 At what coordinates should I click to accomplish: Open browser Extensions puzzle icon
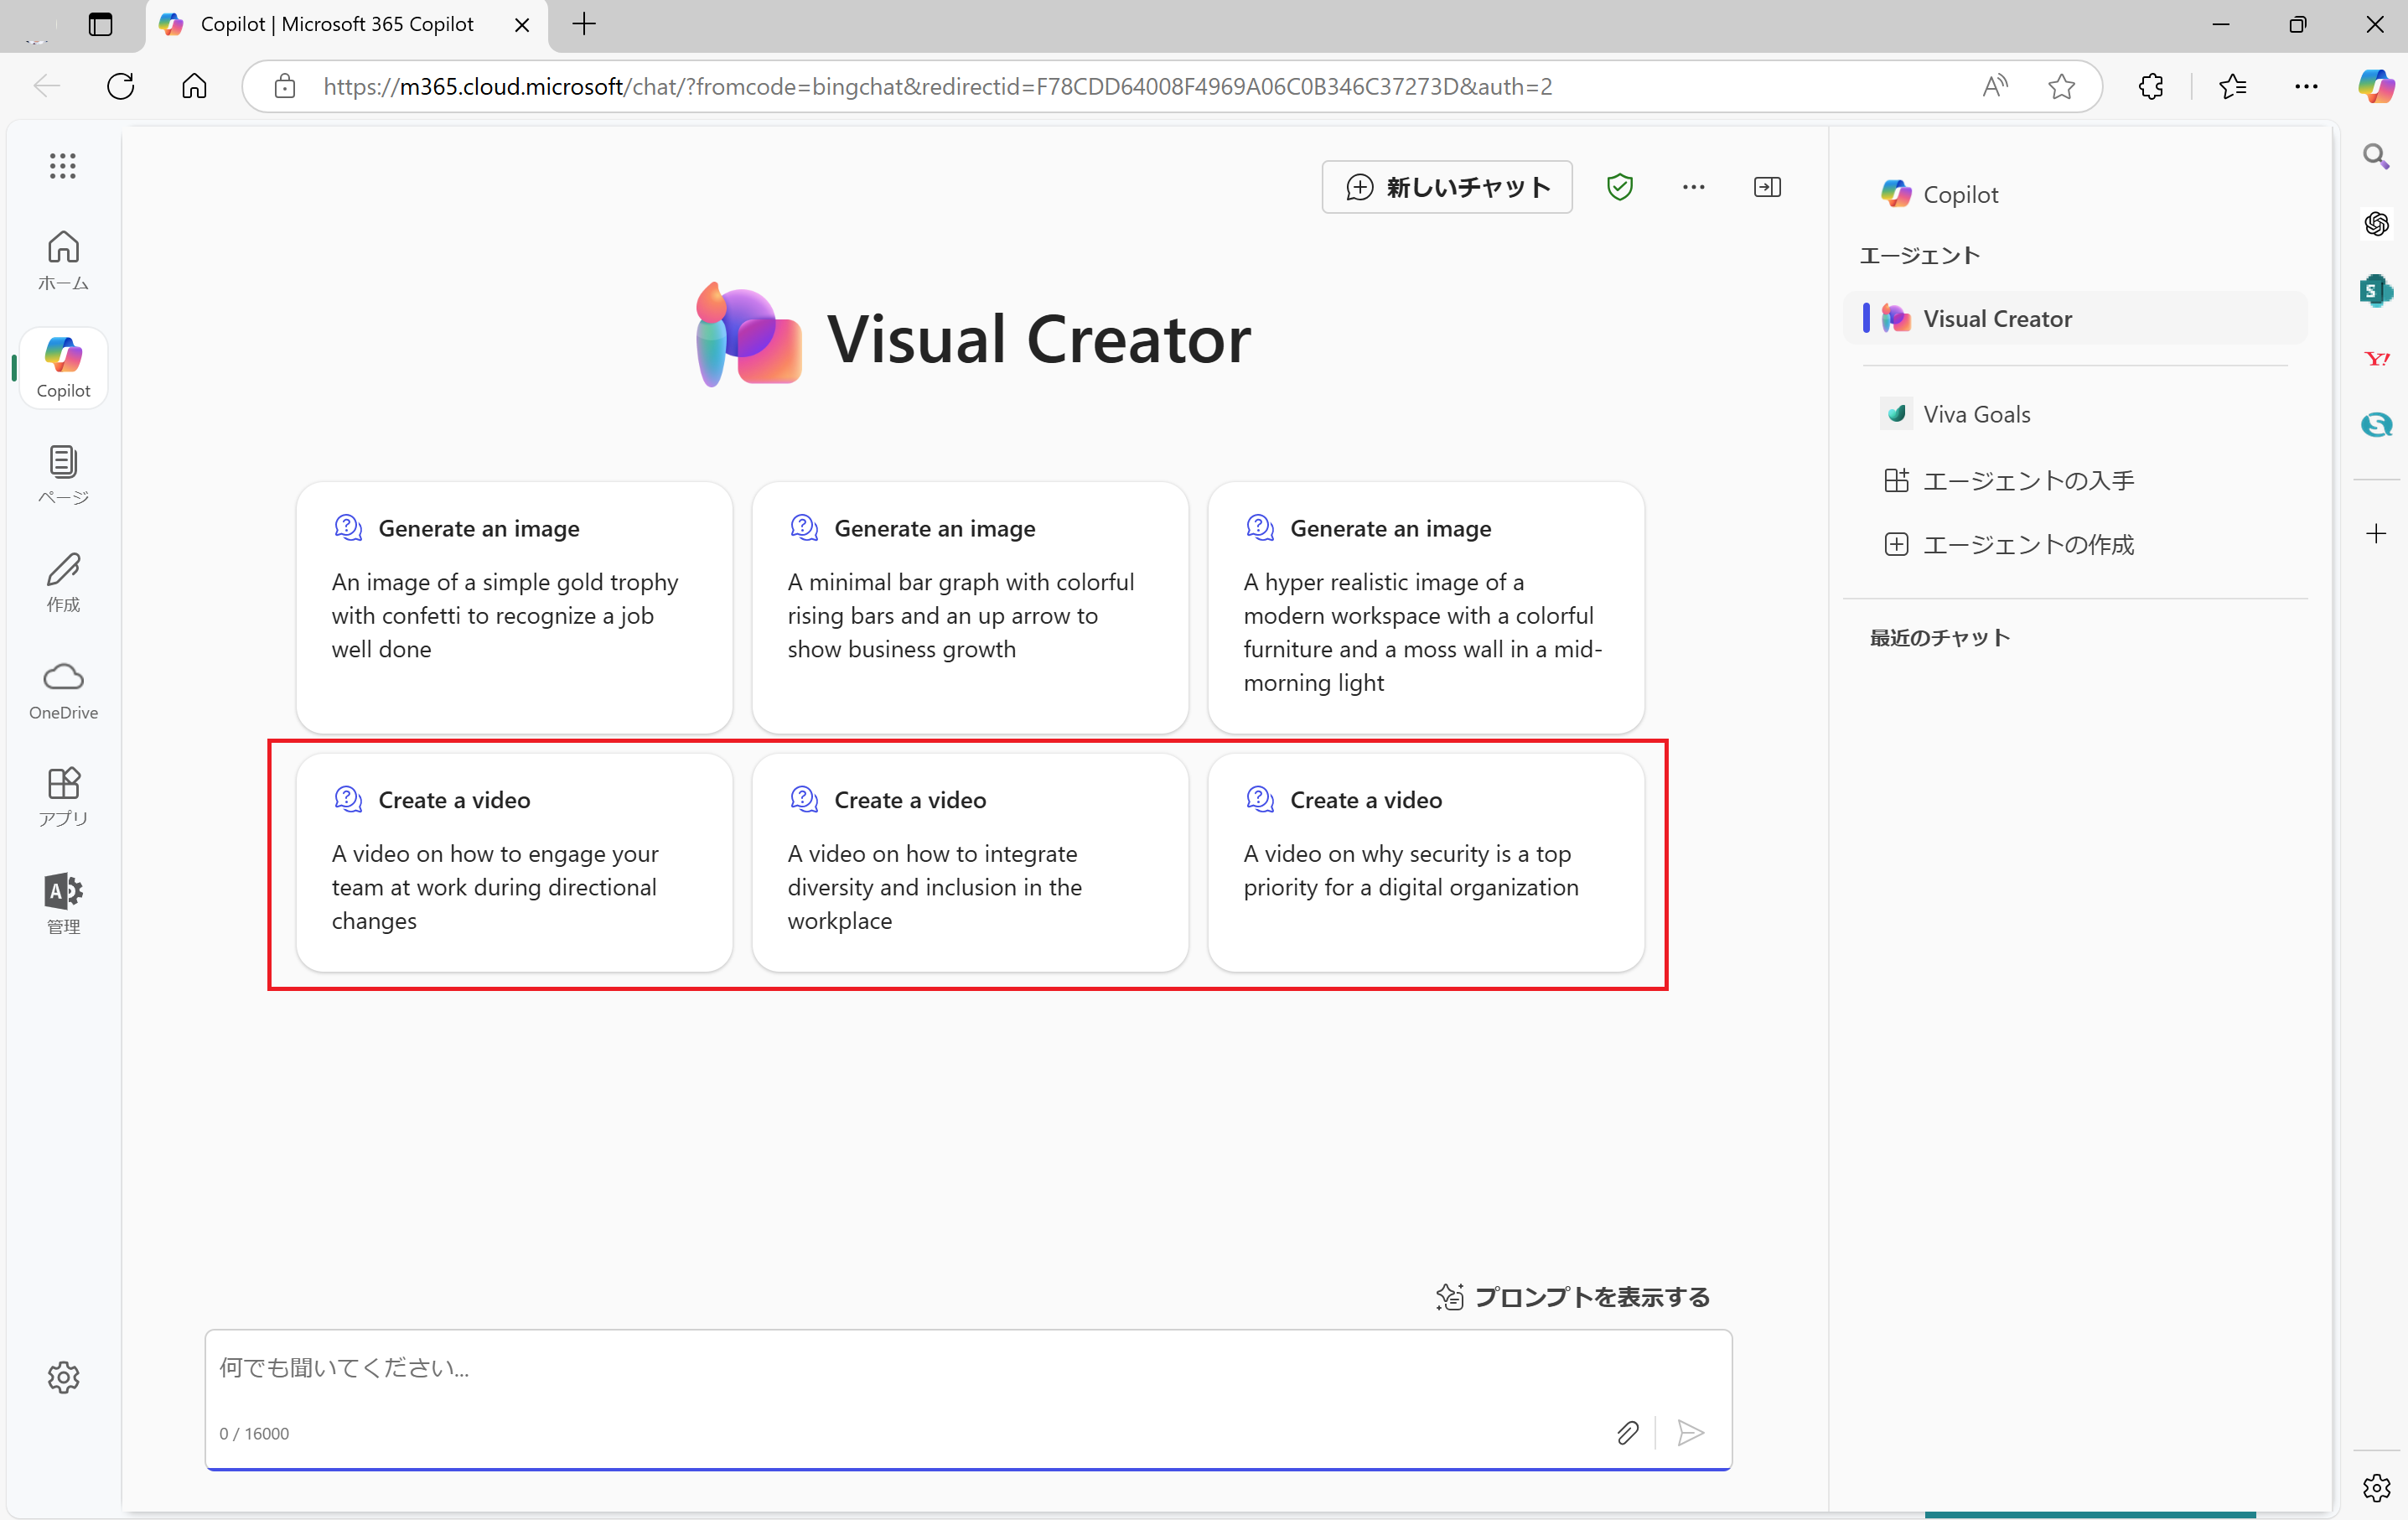coord(2150,86)
